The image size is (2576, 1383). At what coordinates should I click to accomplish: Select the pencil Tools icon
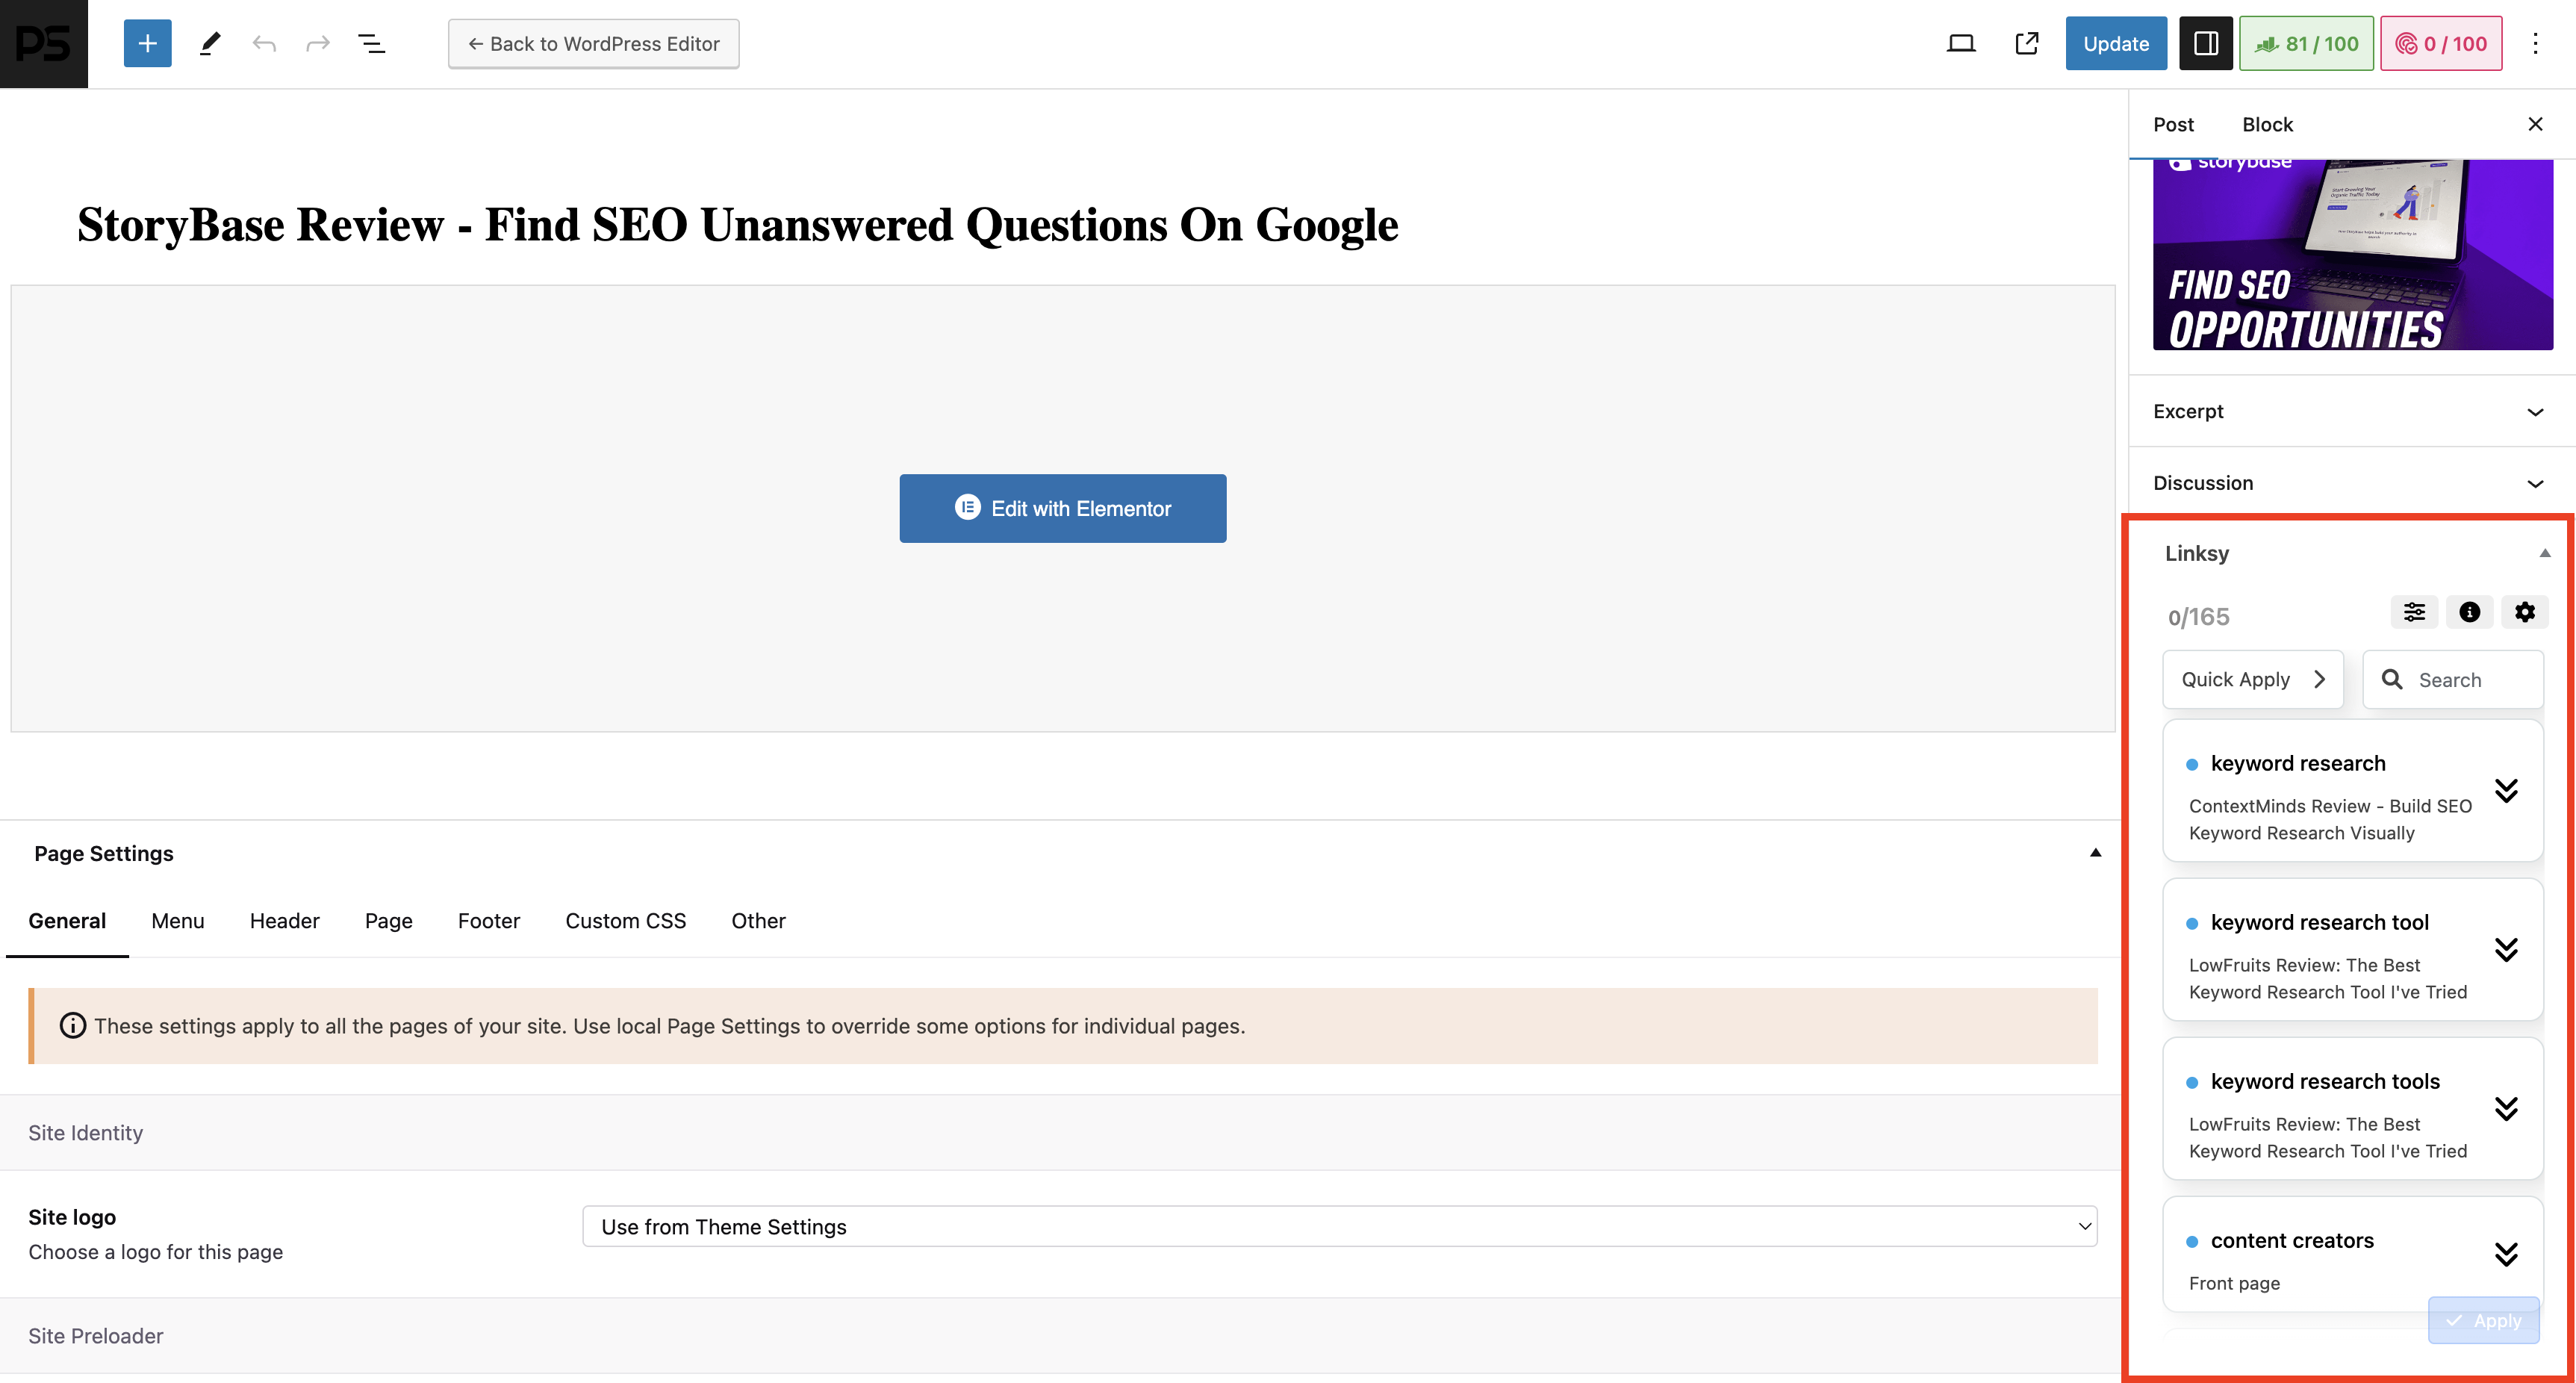click(209, 44)
